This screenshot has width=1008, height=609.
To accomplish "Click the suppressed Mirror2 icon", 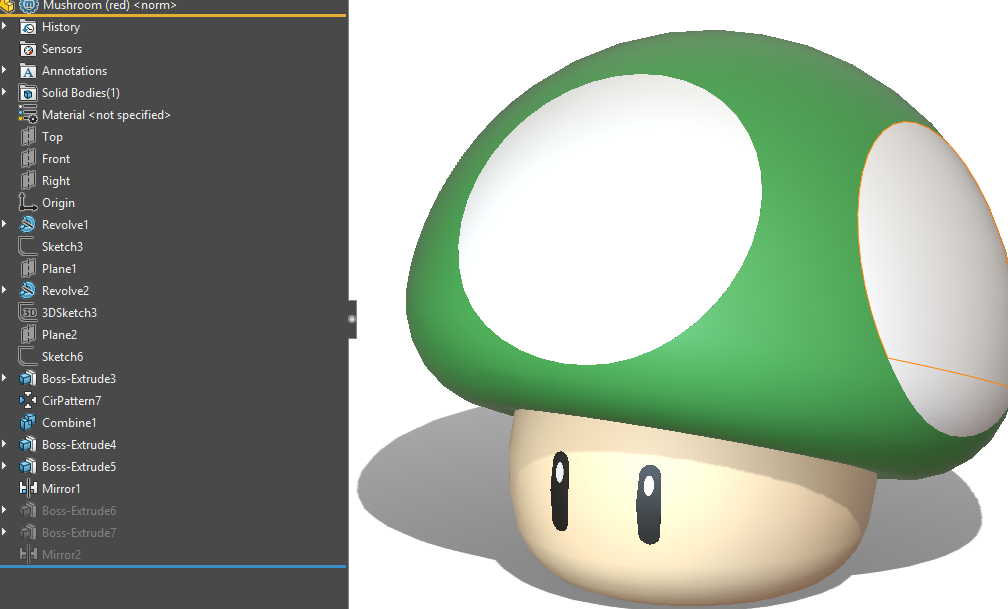I will [28, 554].
